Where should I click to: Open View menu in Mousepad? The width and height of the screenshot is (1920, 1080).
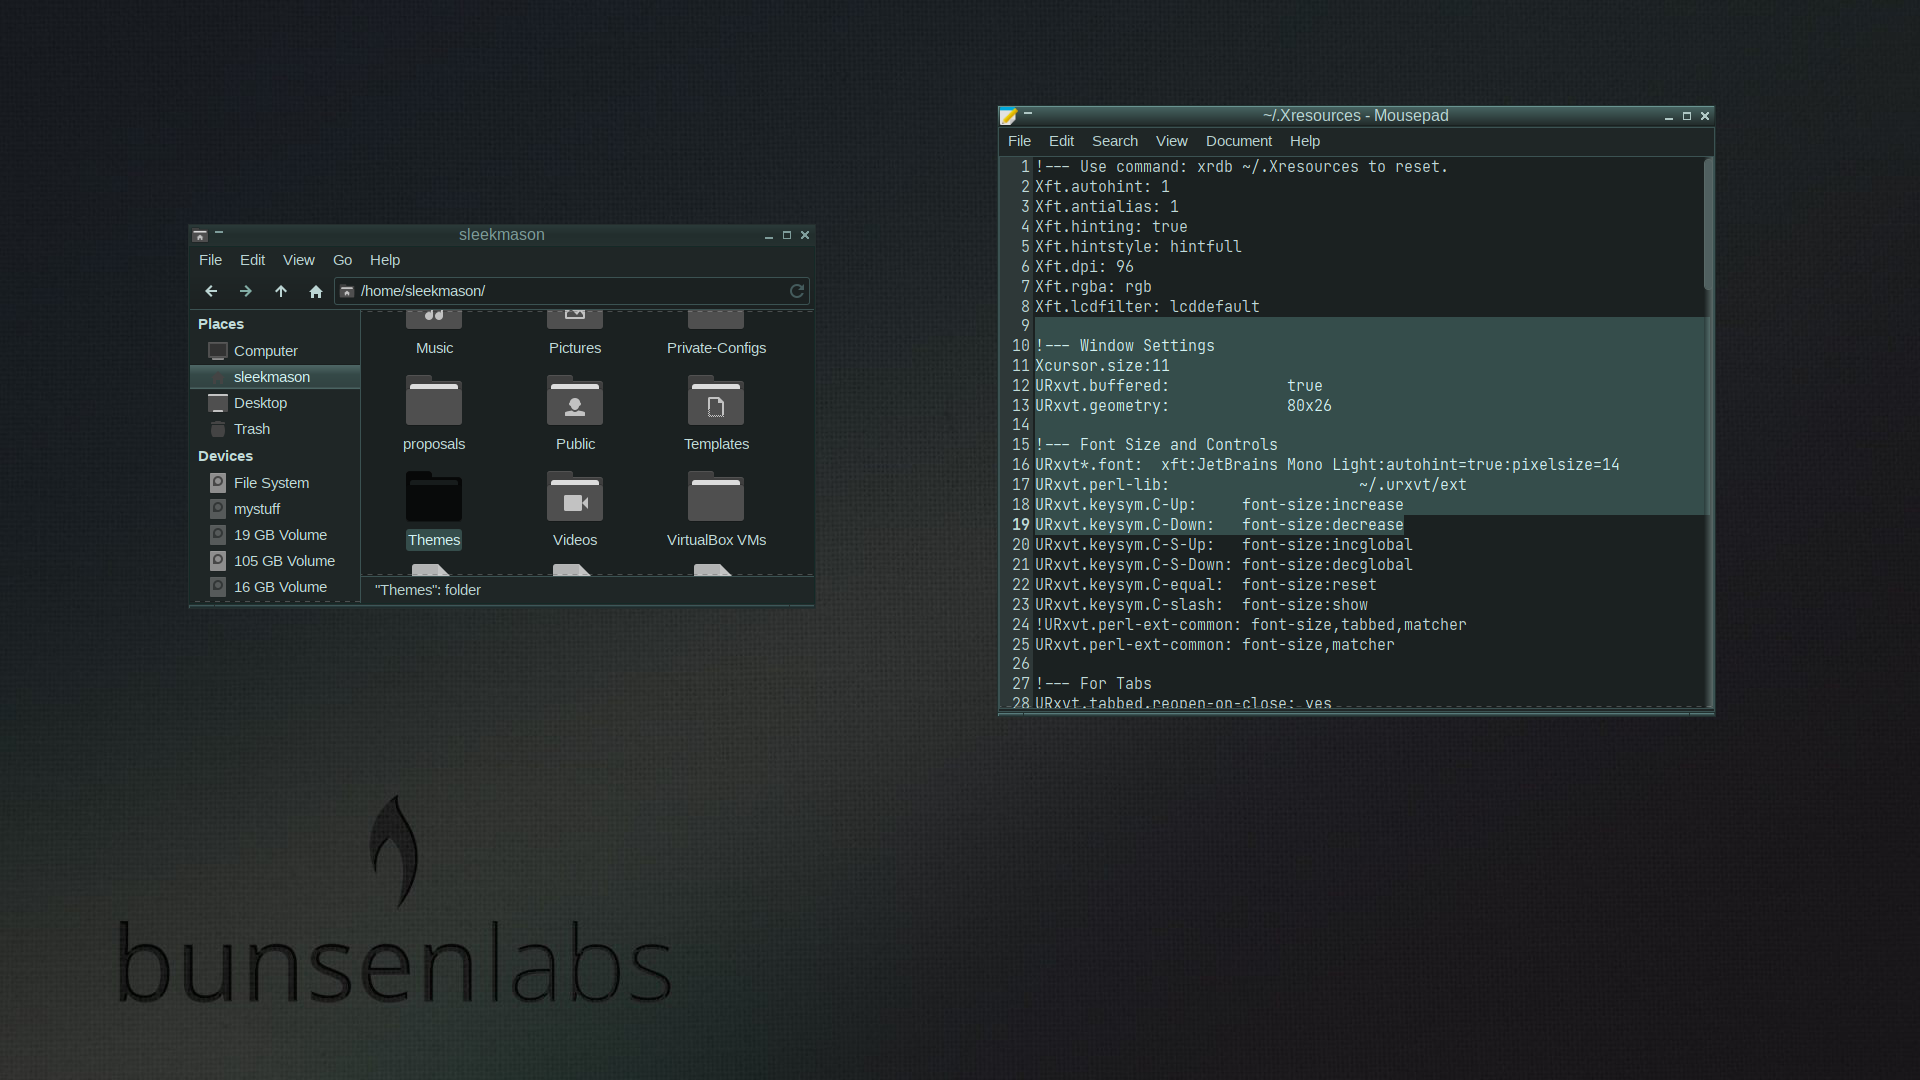pyautogui.click(x=1172, y=141)
